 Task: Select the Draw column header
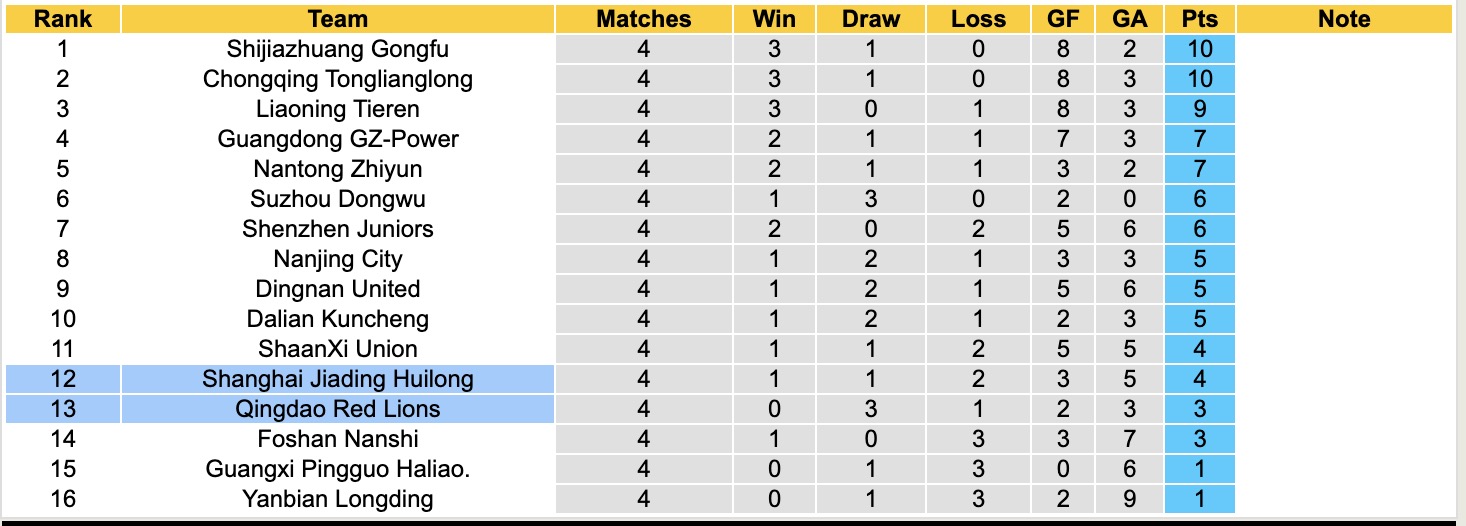coord(870,19)
